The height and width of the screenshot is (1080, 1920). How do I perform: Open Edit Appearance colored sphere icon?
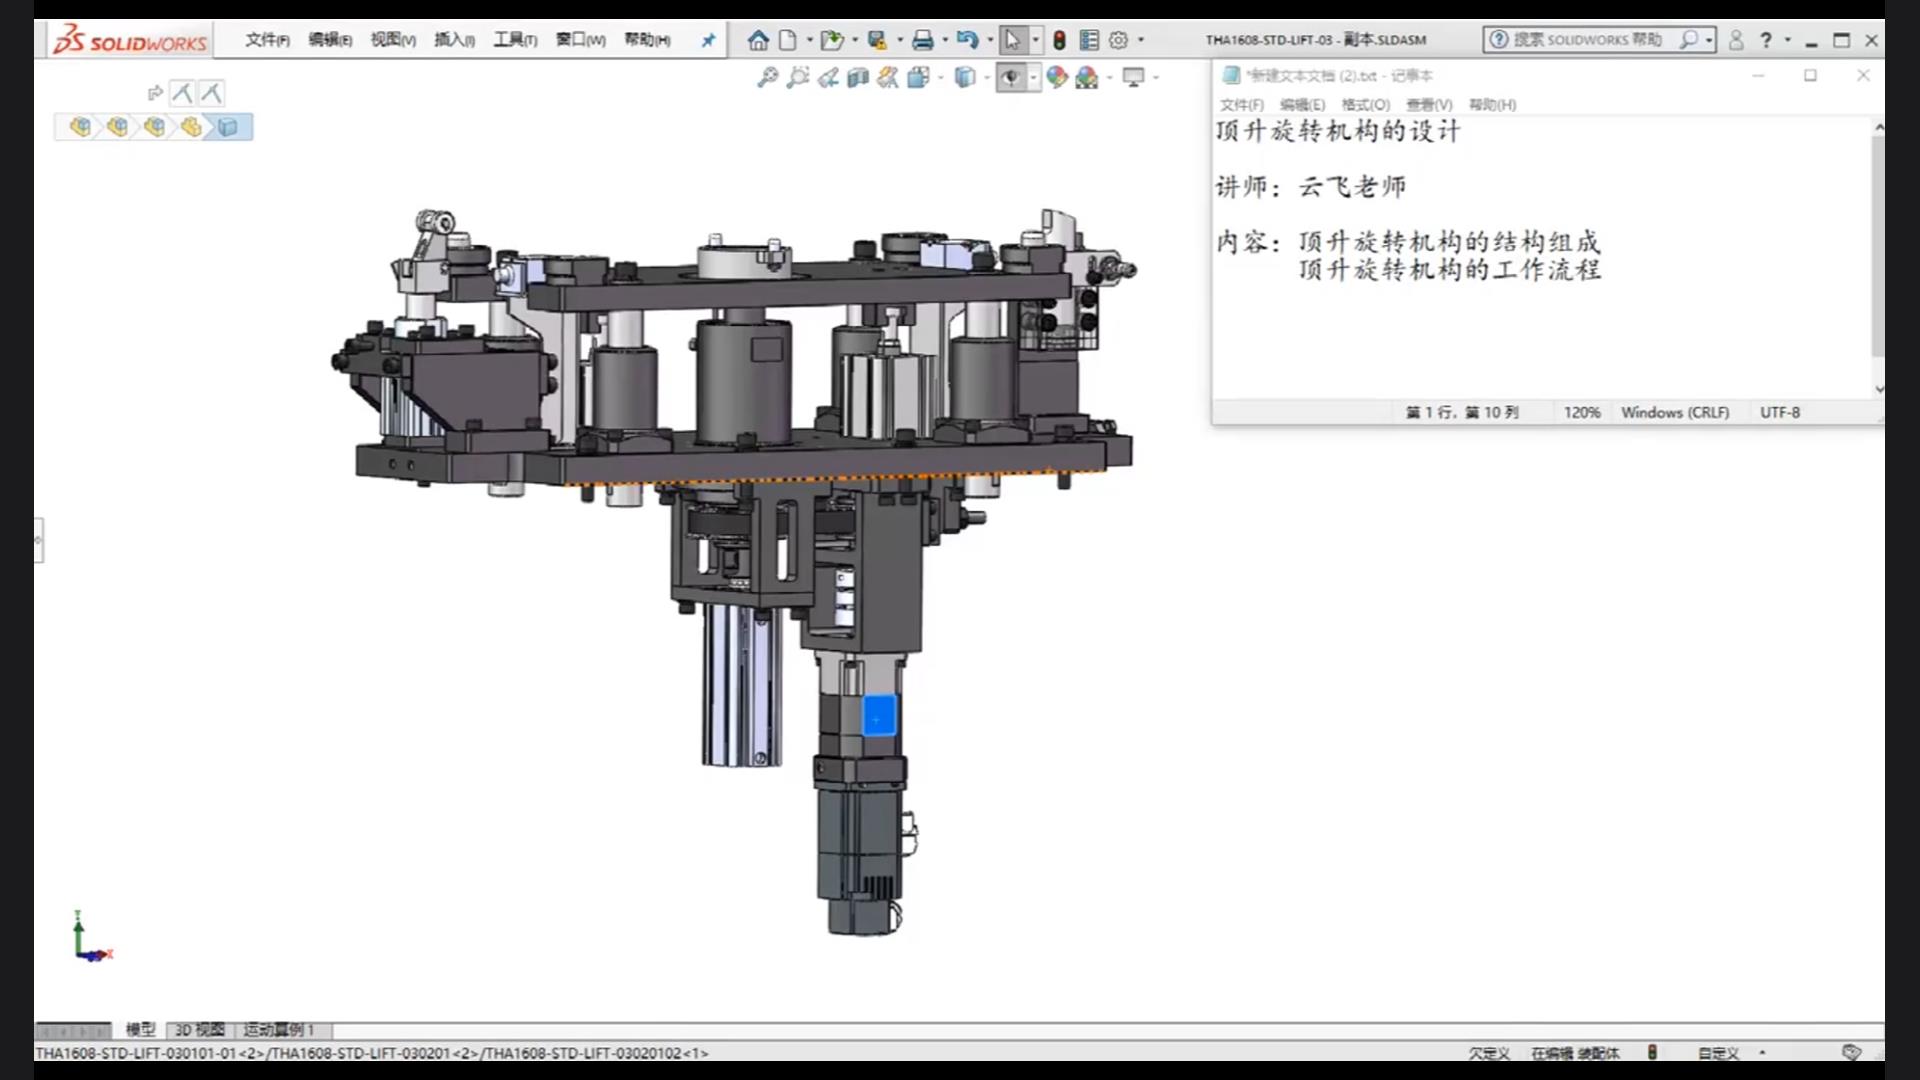(1057, 77)
